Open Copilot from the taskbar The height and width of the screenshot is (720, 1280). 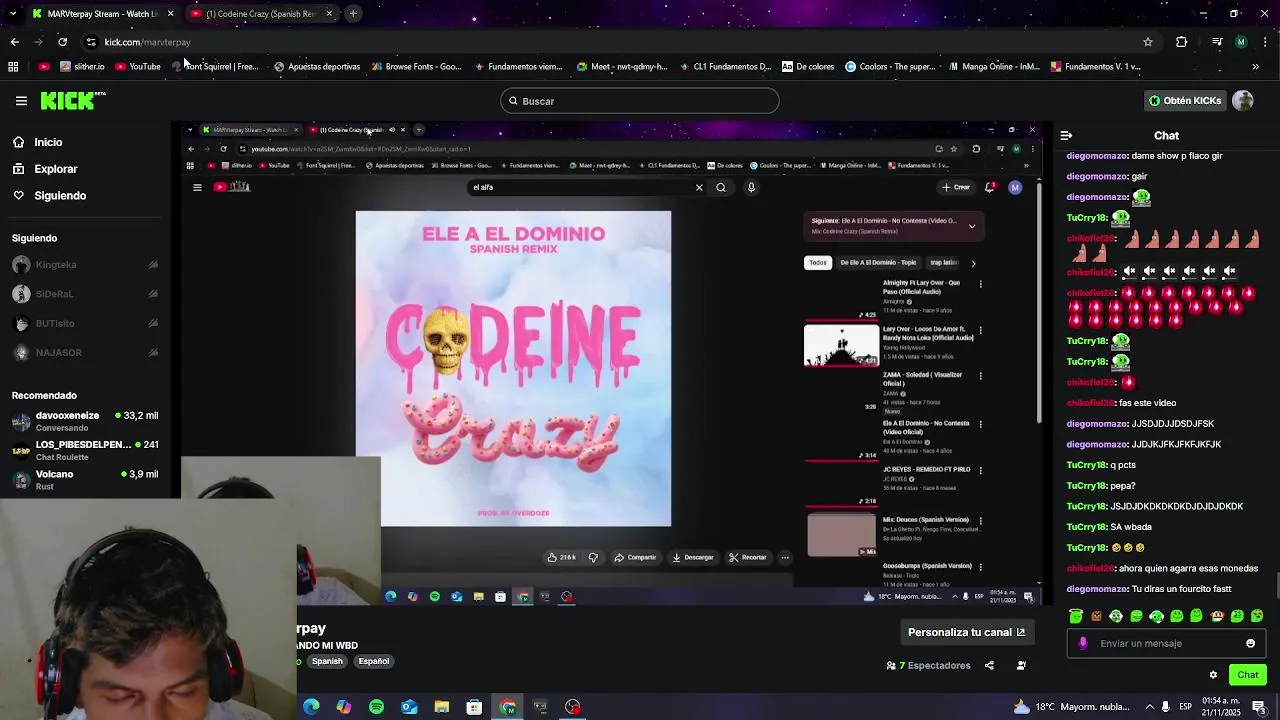pyautogui.click(x=344, y=707)
